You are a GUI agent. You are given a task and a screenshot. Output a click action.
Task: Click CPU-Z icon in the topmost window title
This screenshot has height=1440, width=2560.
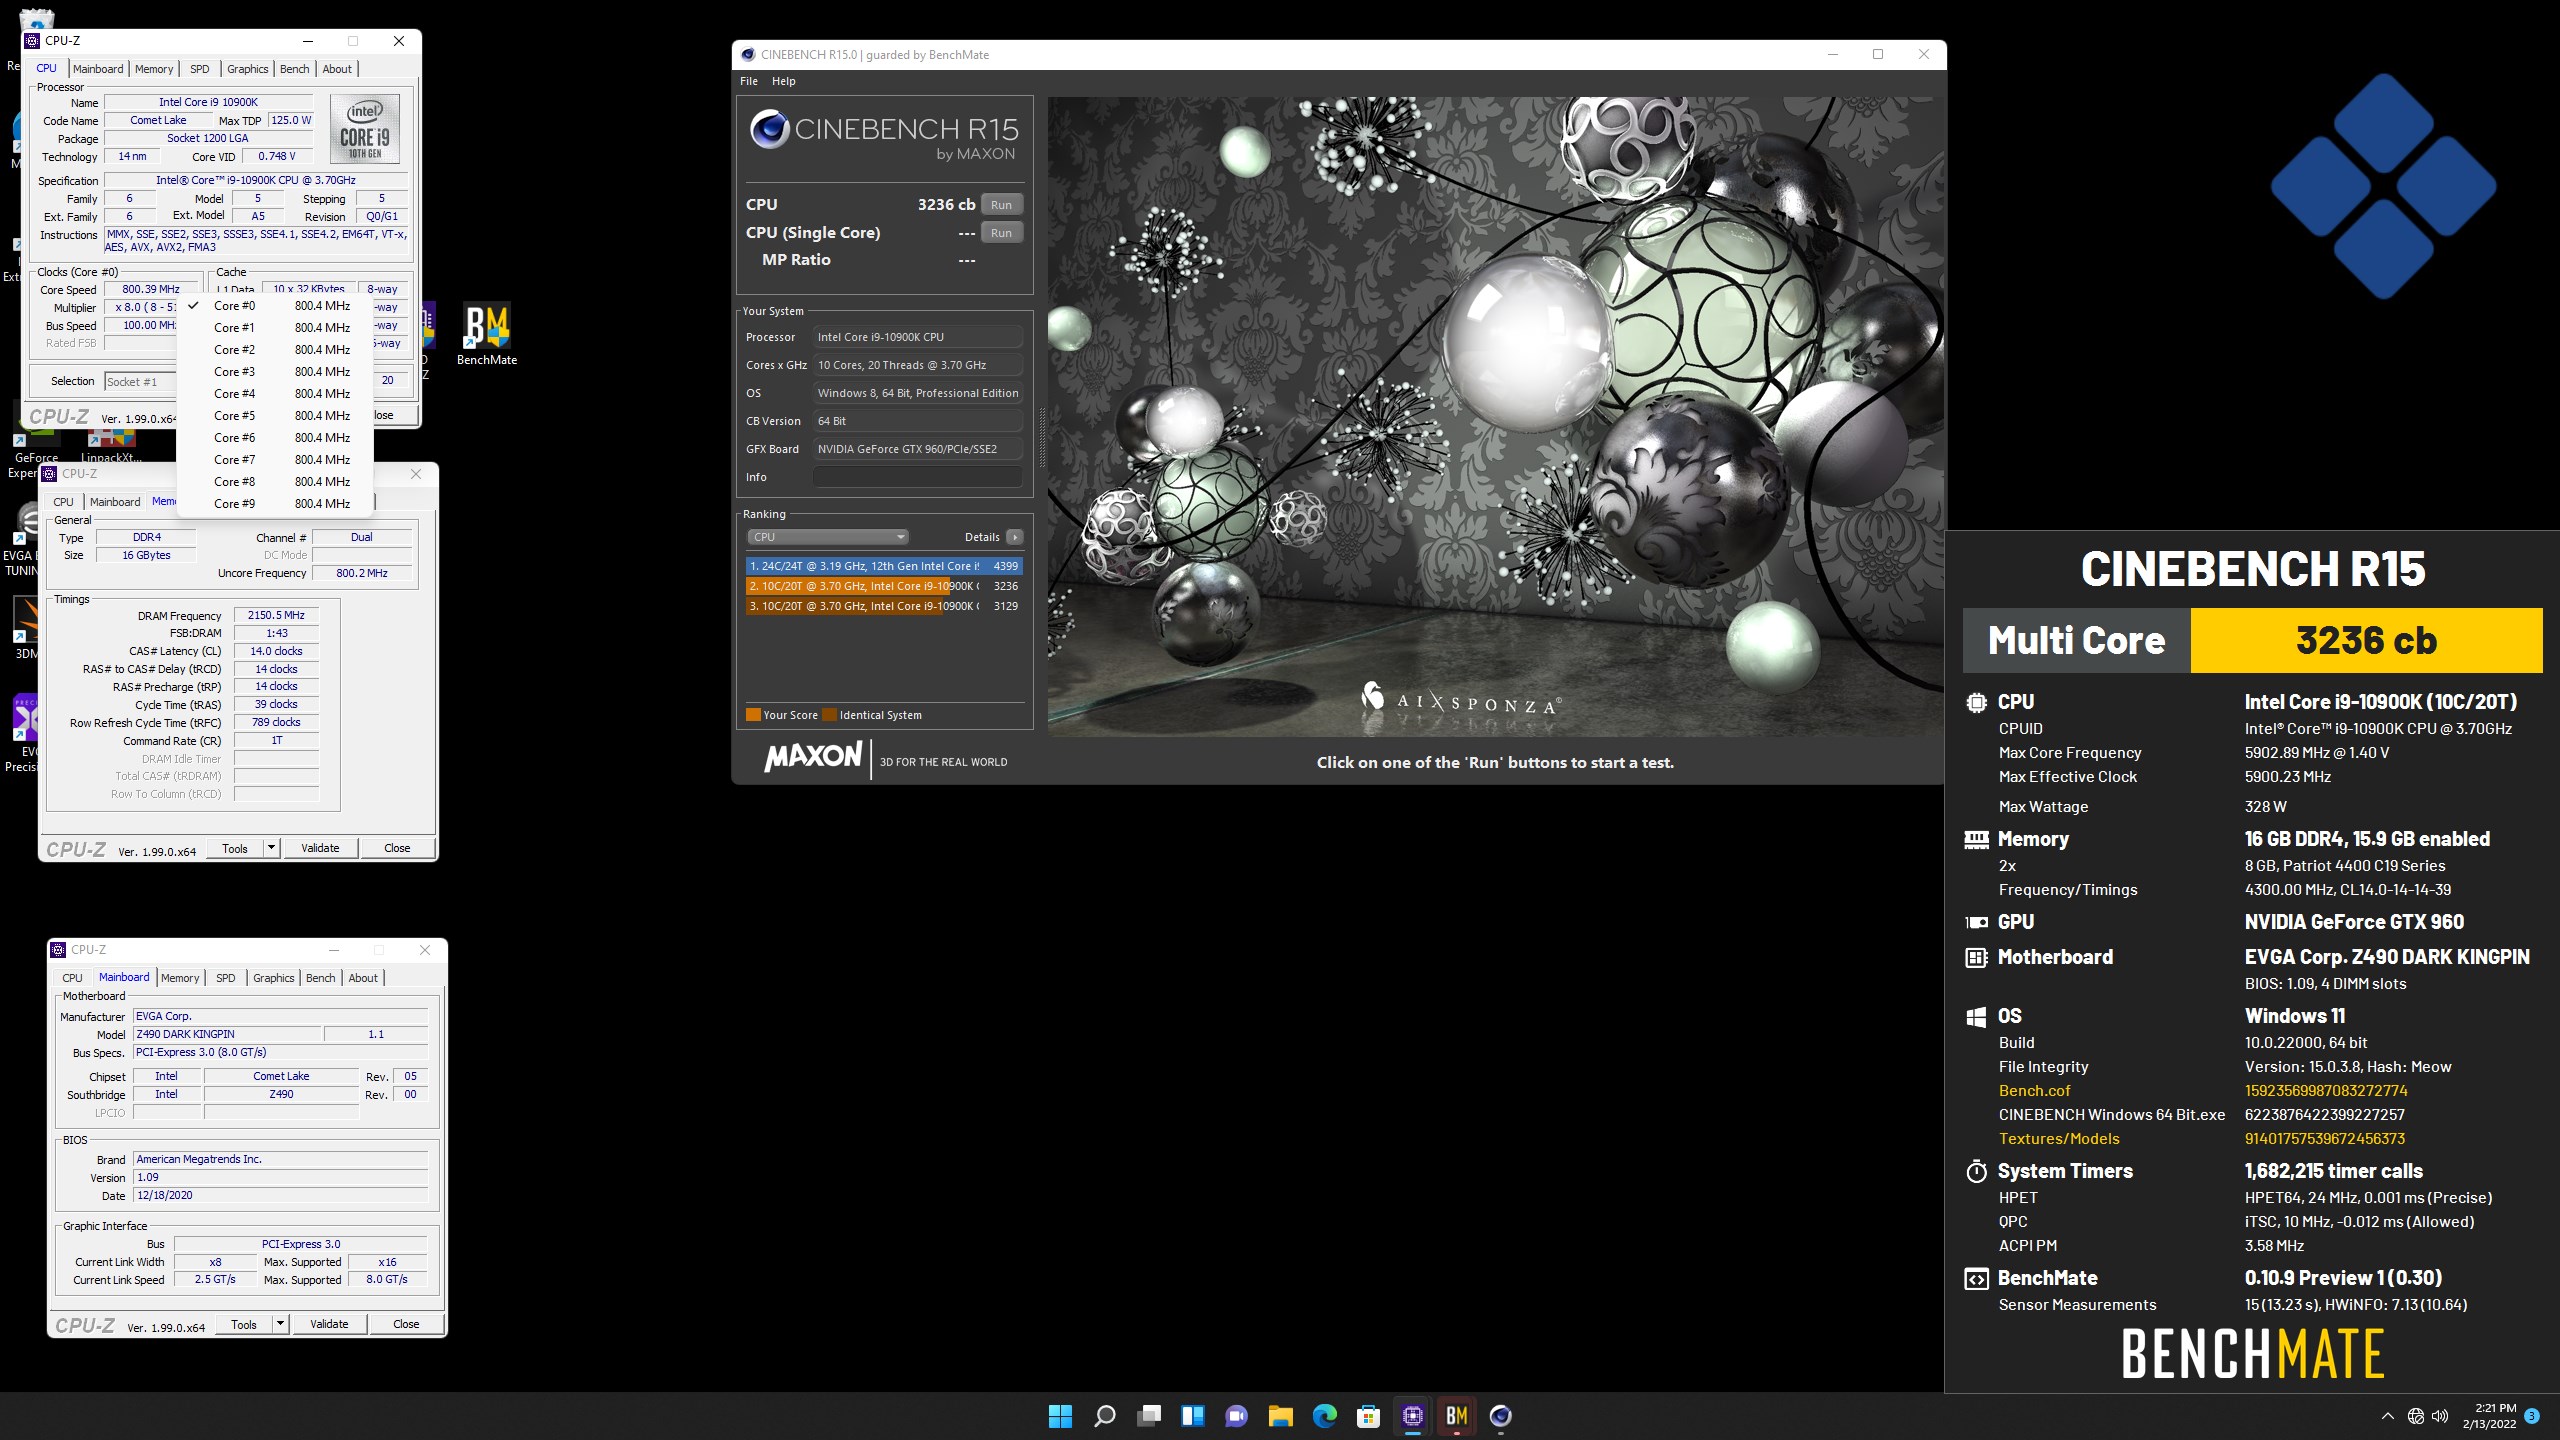point(32,41)
